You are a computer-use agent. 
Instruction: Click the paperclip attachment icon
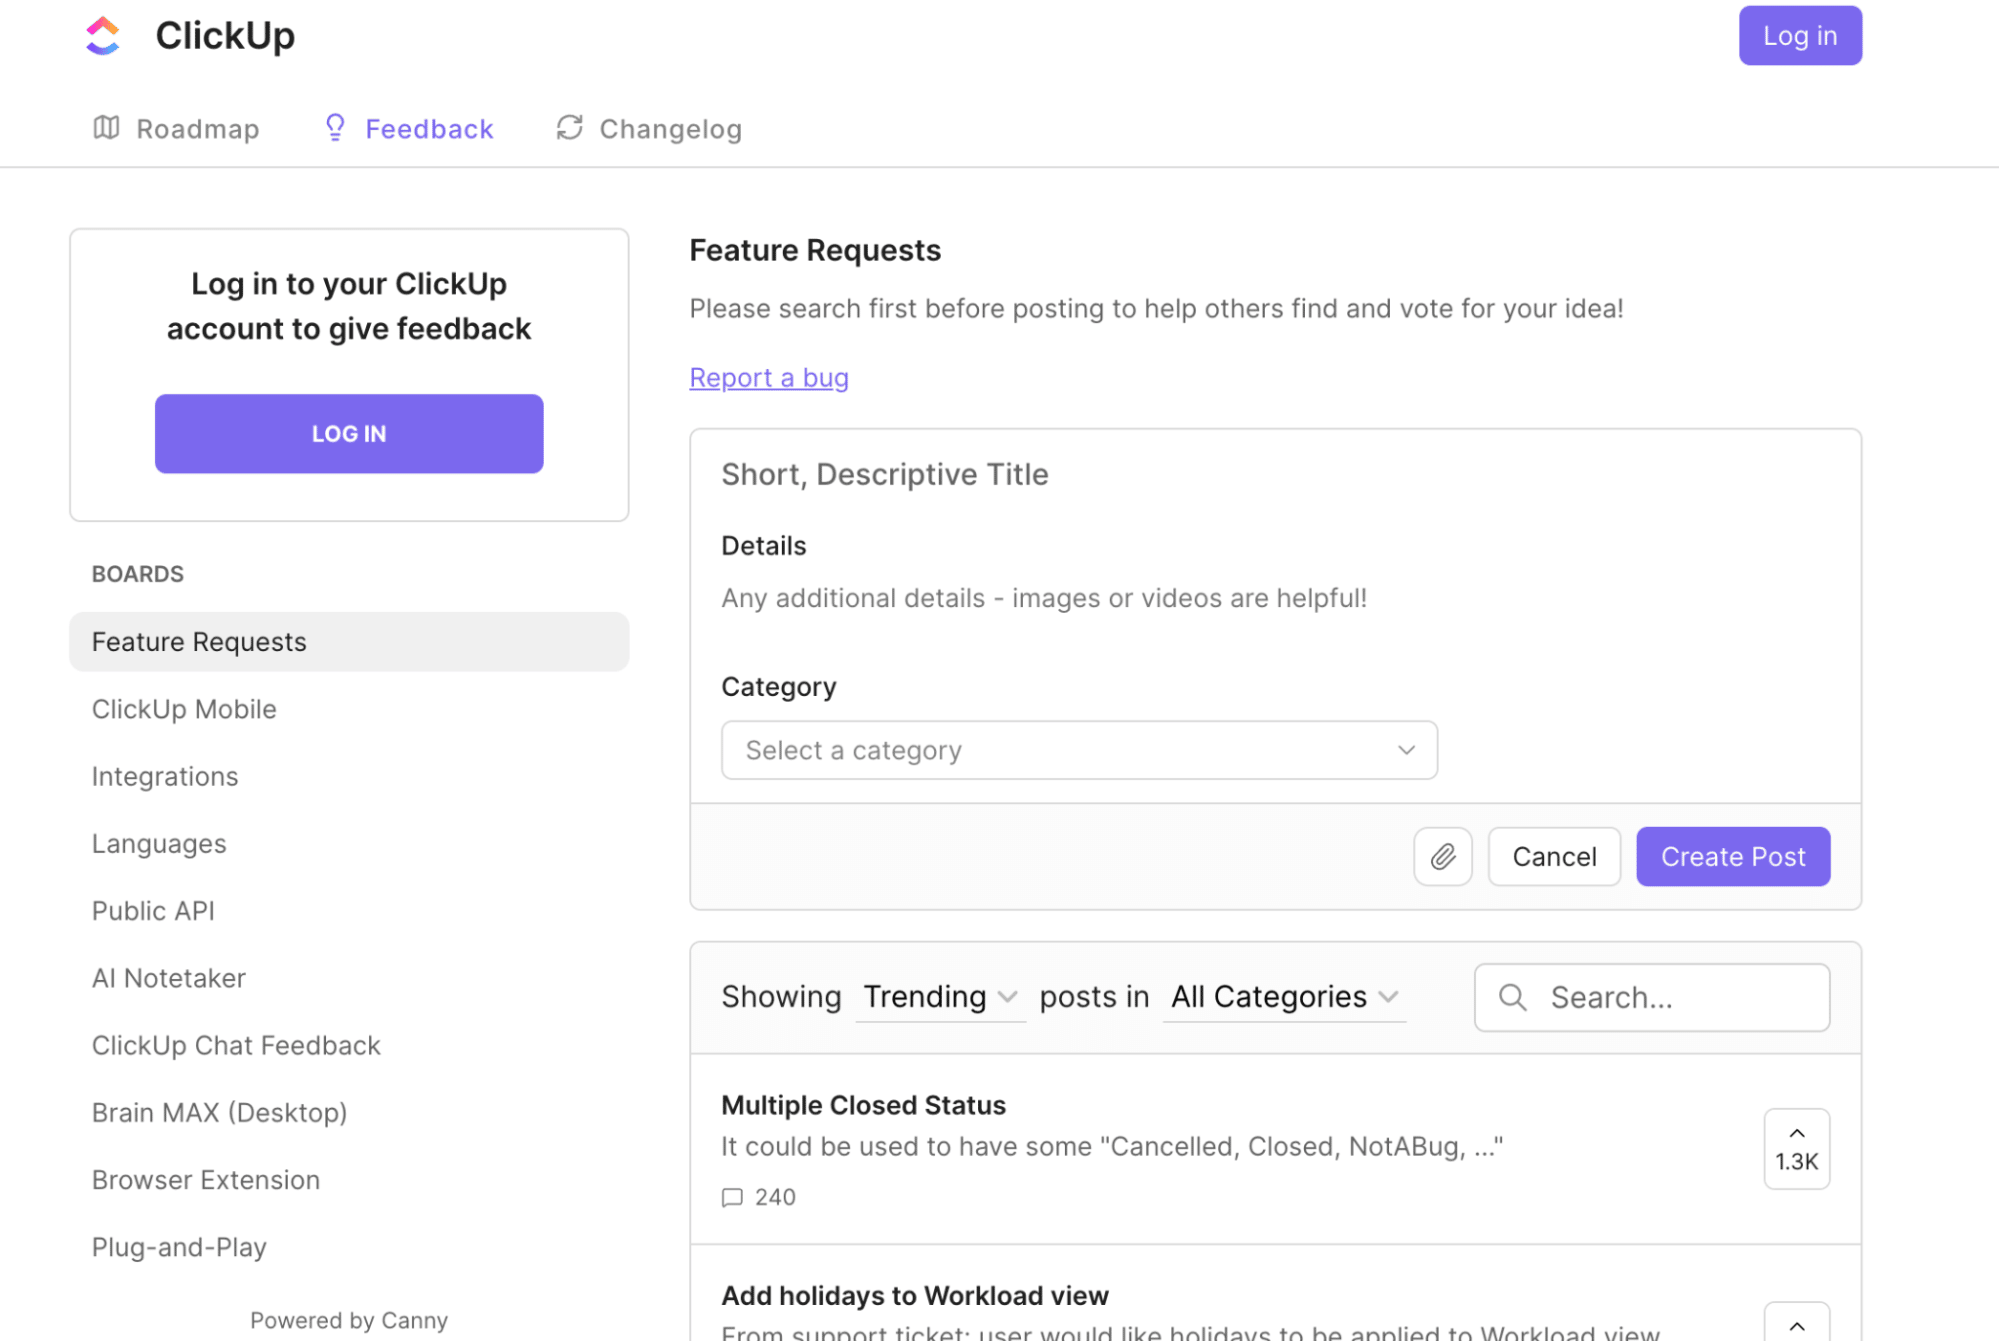click(x=1442, y=856)
